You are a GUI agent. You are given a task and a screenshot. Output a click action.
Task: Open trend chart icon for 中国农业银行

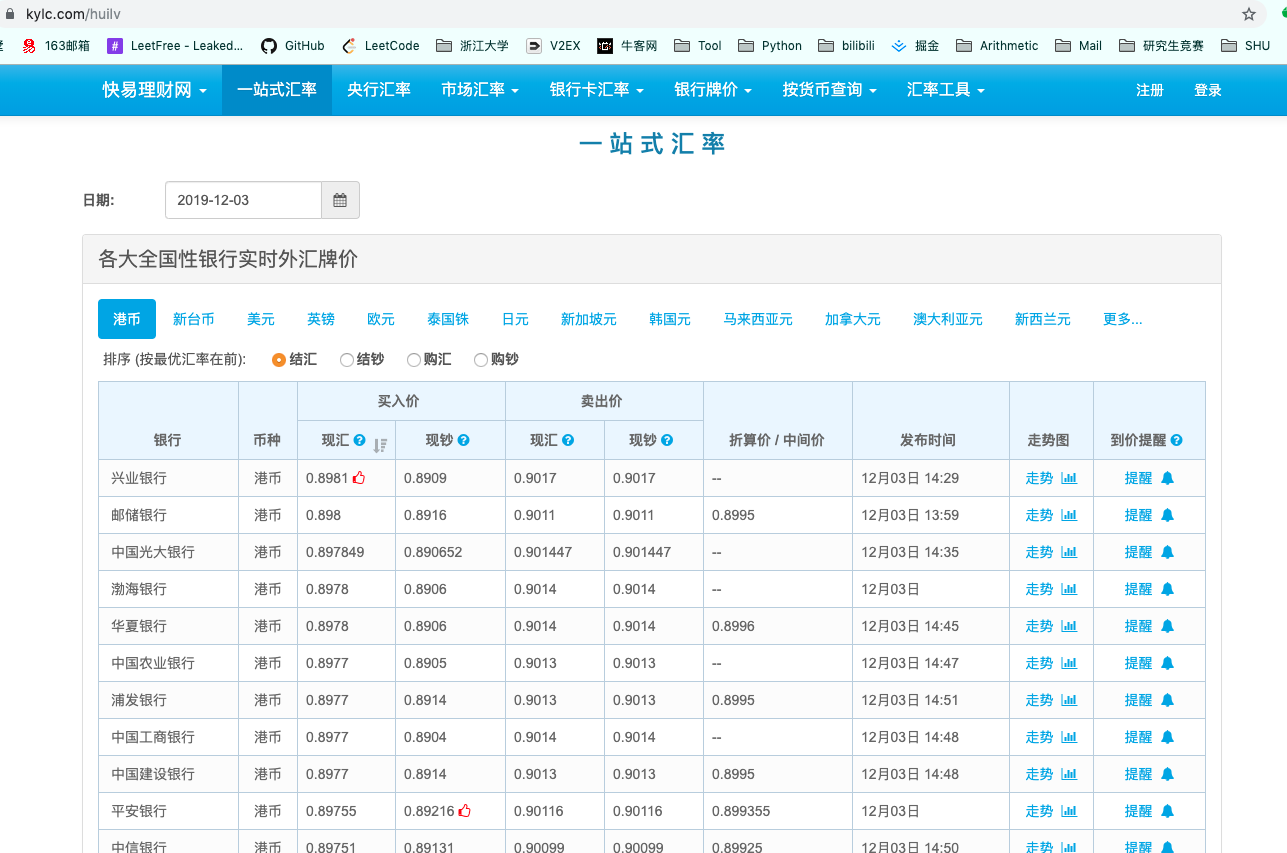click(1069, 663)
